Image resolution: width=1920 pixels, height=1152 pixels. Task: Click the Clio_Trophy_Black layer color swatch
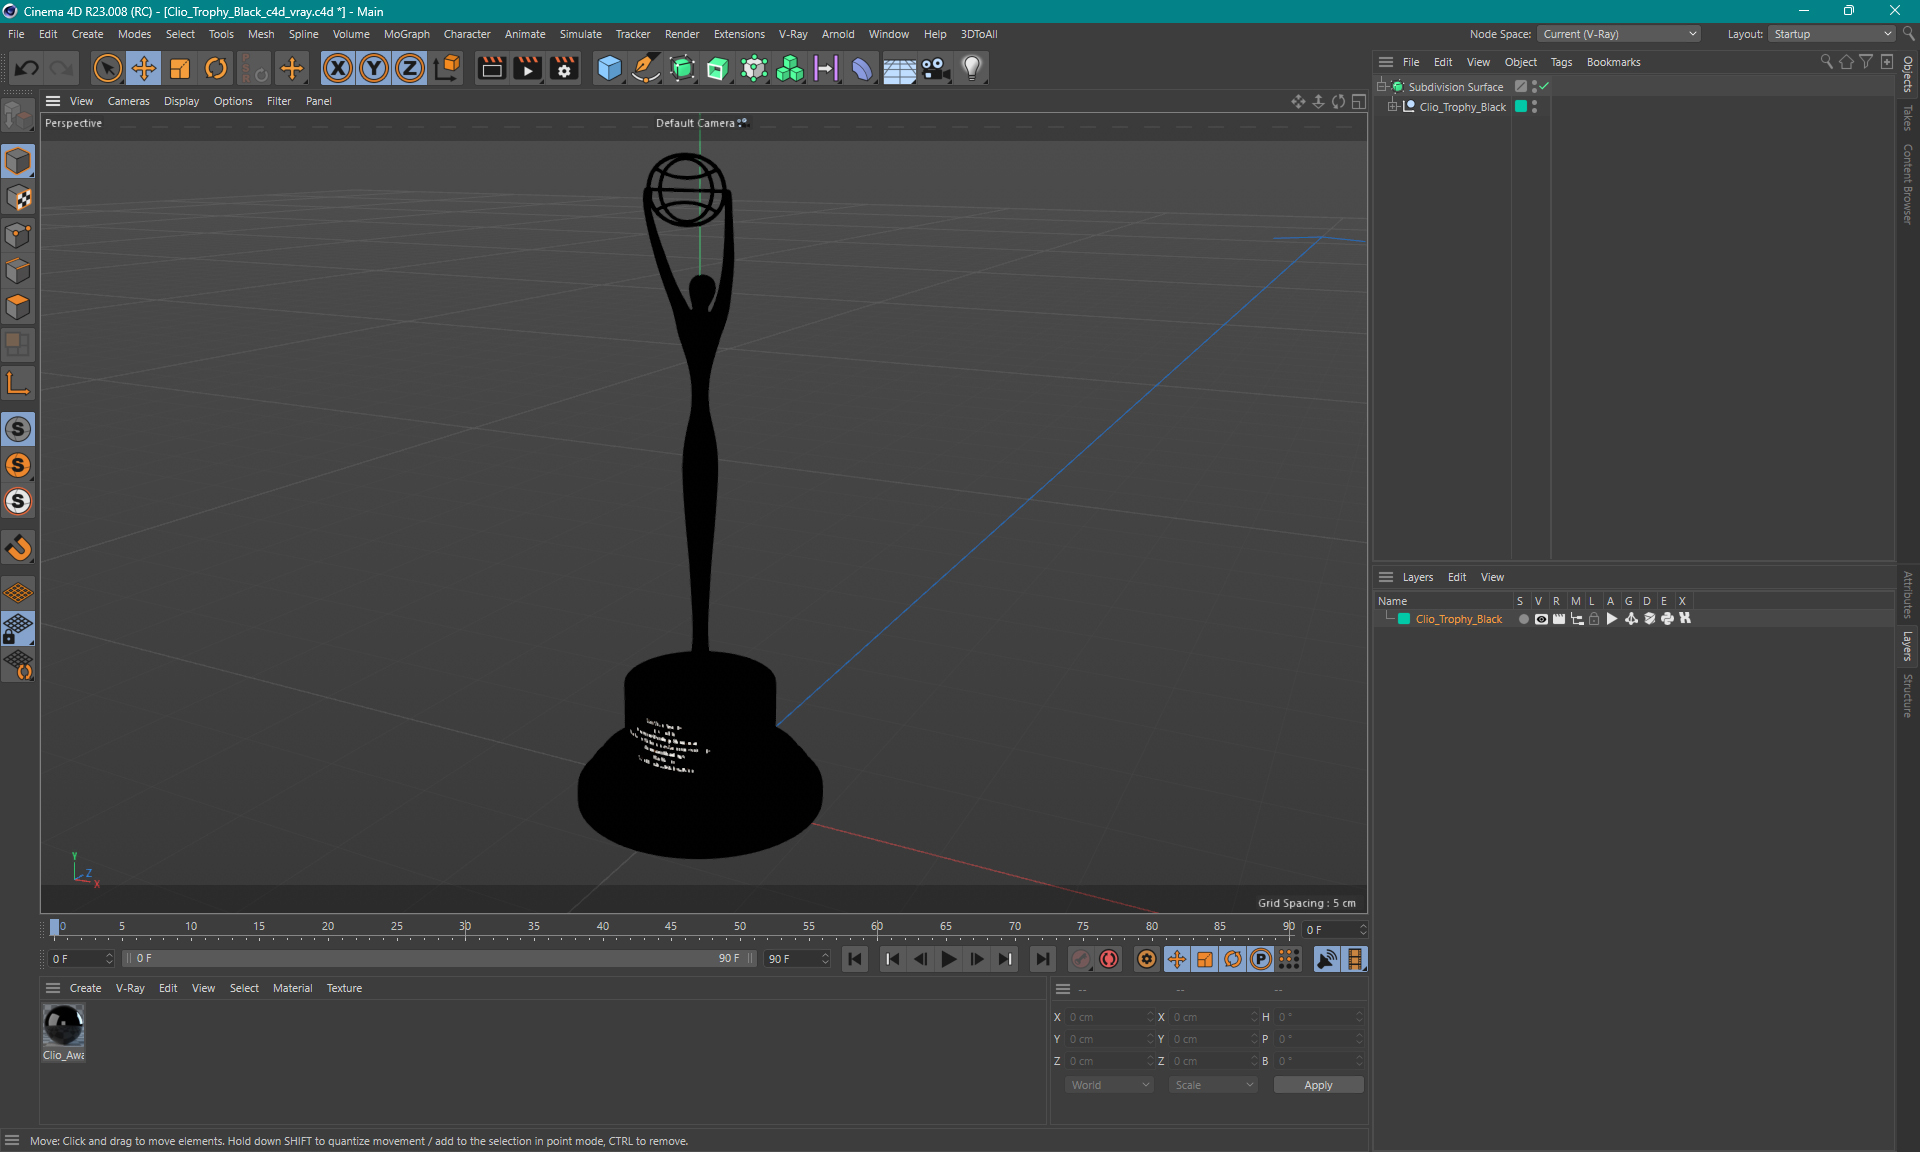coord(1404,619)
